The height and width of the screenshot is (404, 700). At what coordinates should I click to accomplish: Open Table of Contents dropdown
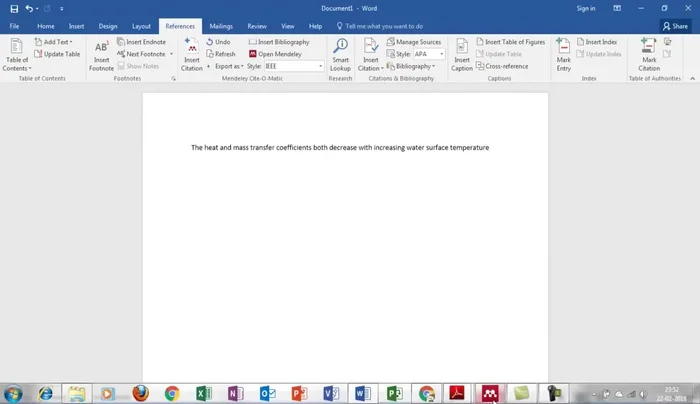click(x=17, y=54)
